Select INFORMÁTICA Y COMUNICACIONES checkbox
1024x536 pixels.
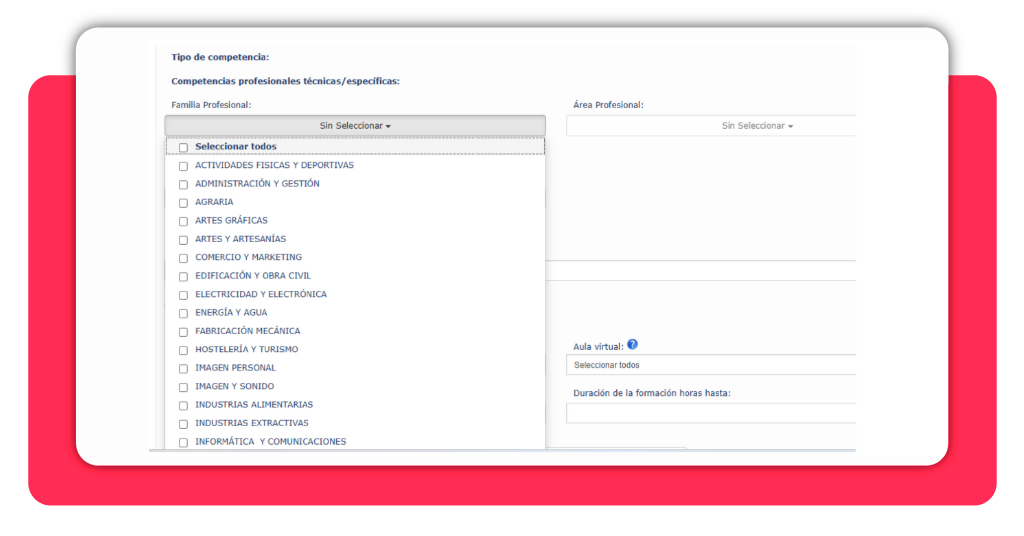(x=184, y=442)
